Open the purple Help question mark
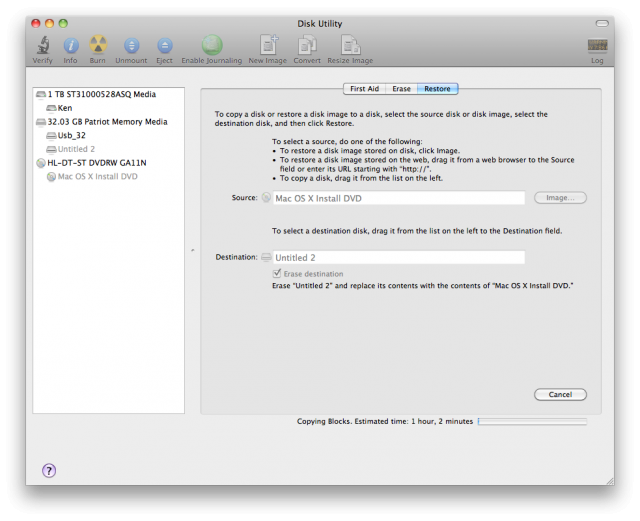640x521 pixels. (49, 470)
